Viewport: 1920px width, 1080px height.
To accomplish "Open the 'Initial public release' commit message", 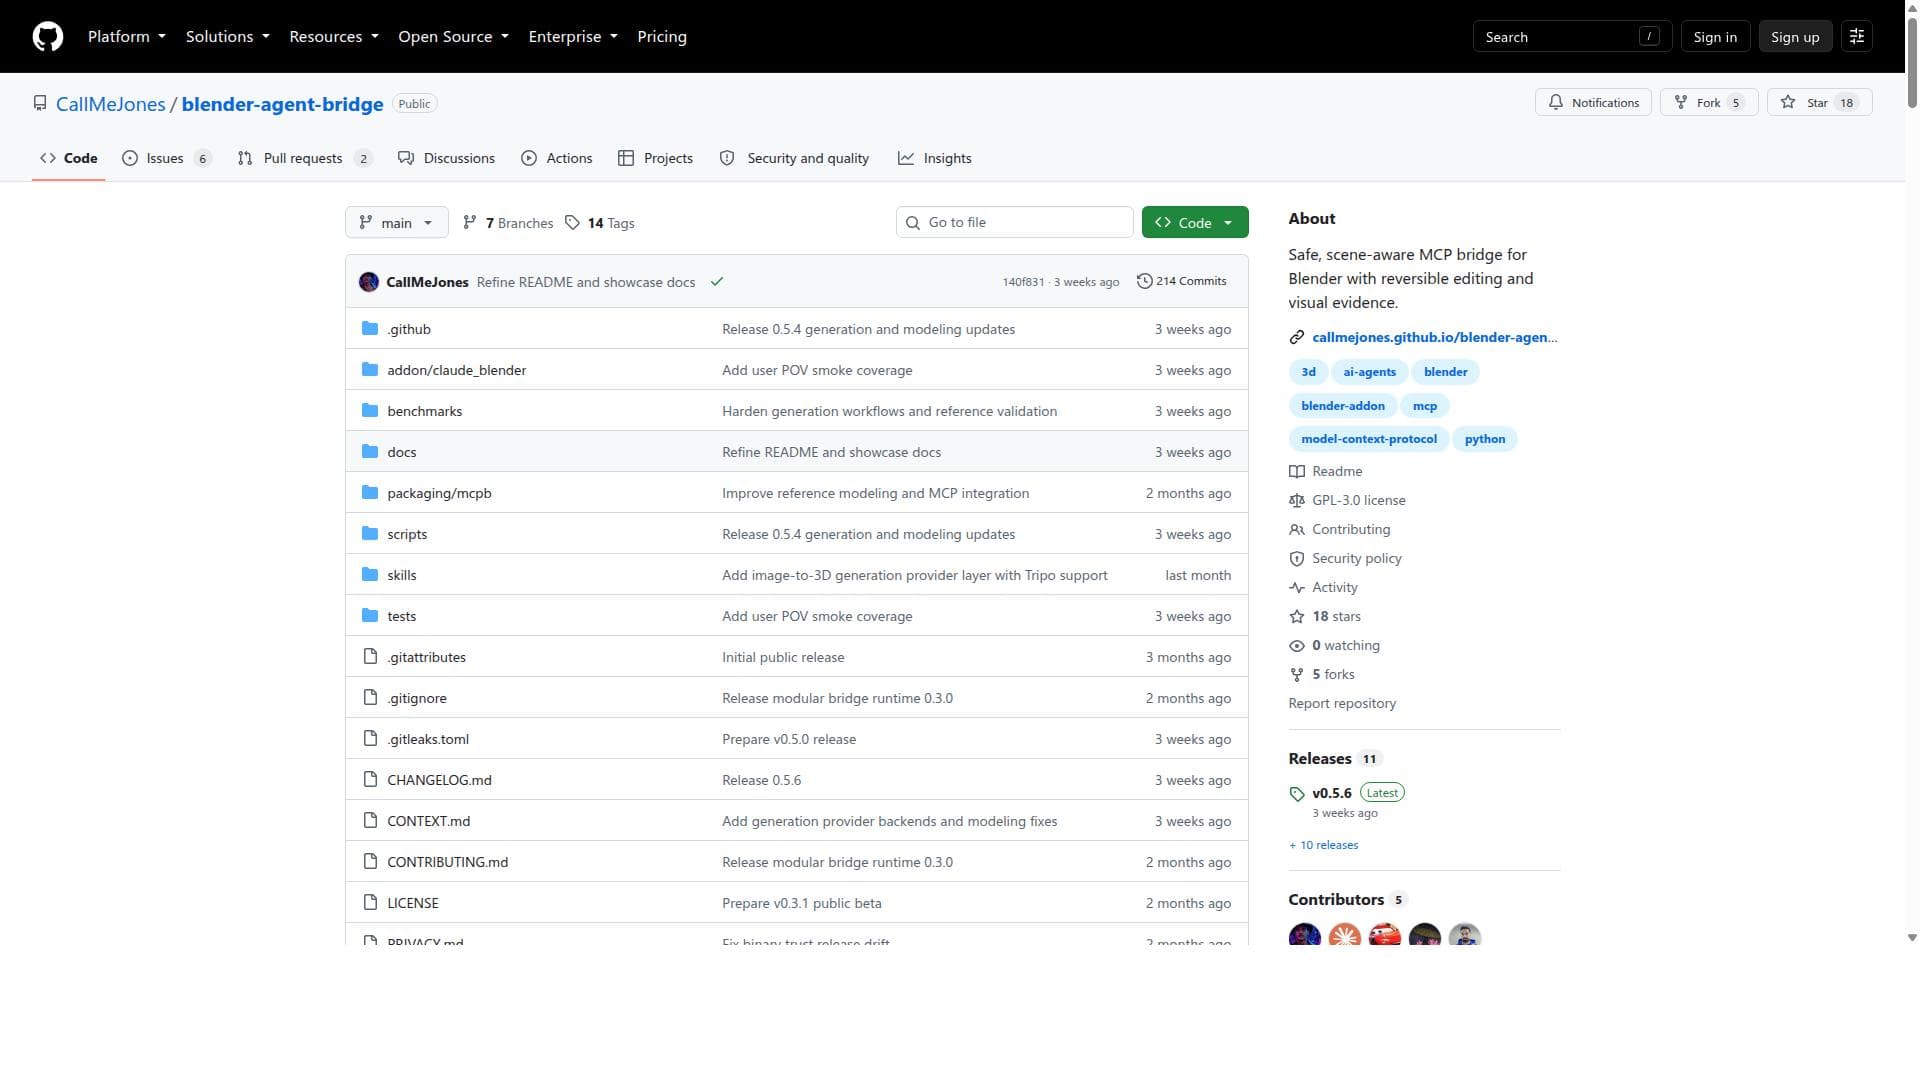I will [x=783, y=657].
